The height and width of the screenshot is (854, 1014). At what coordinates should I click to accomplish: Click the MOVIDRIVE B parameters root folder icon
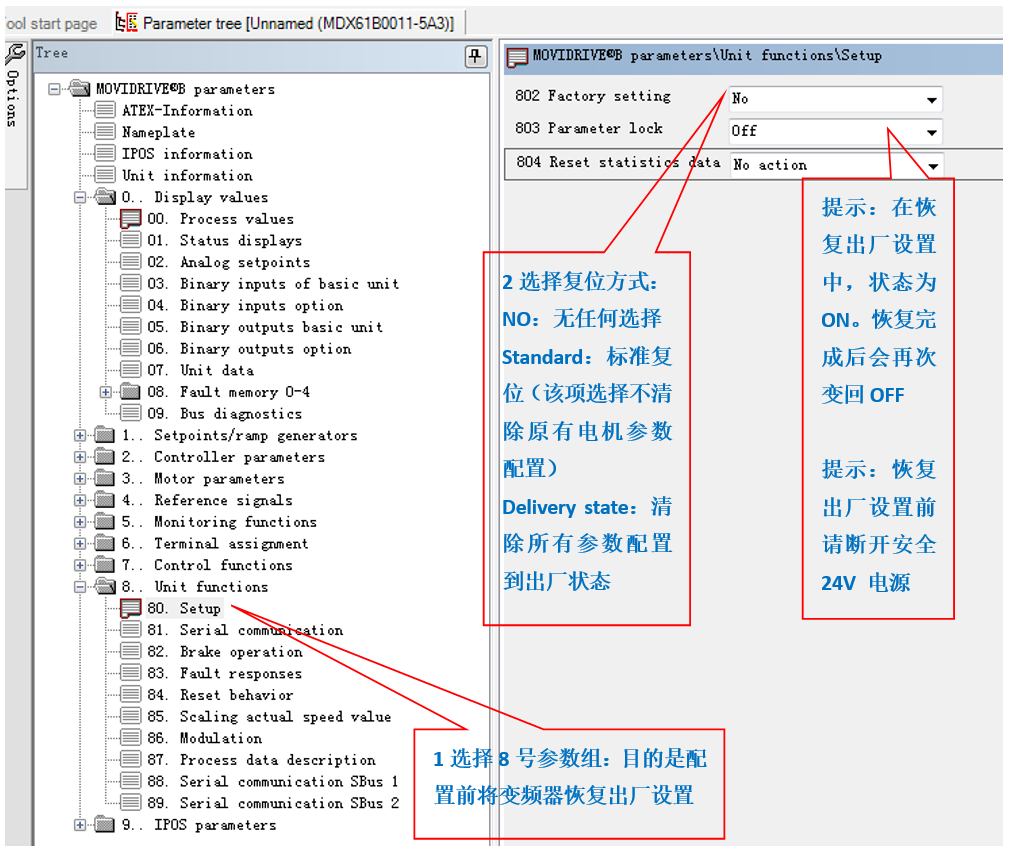point(79,89)
